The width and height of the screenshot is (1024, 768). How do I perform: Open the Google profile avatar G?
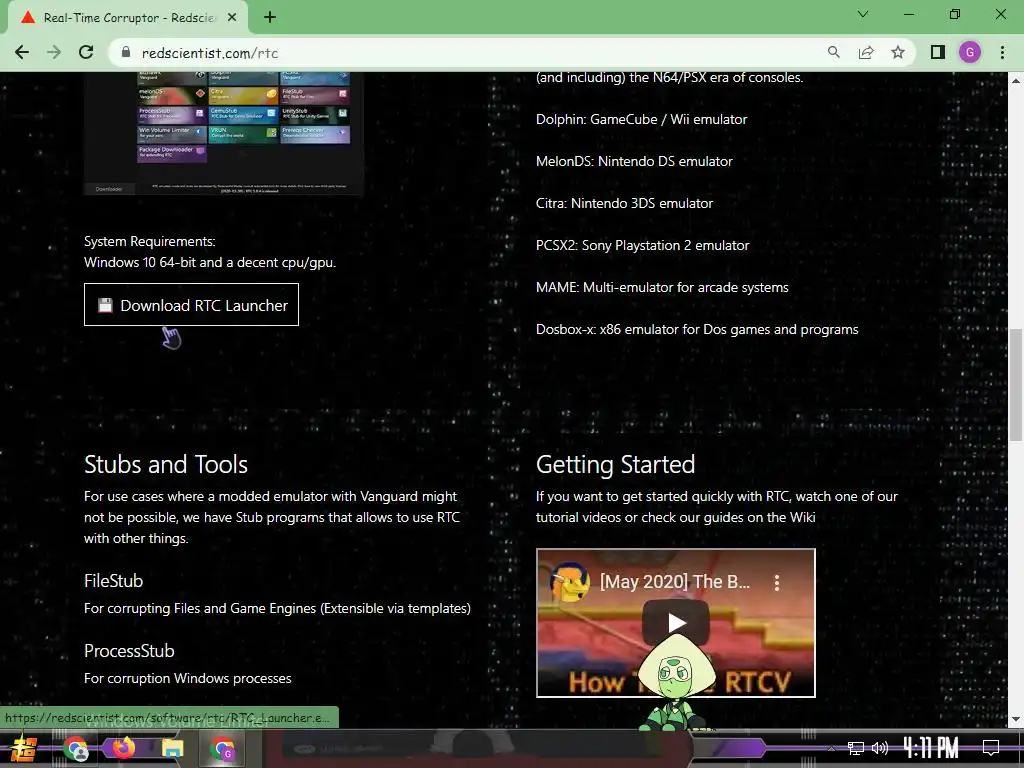[x=970, y=52]
